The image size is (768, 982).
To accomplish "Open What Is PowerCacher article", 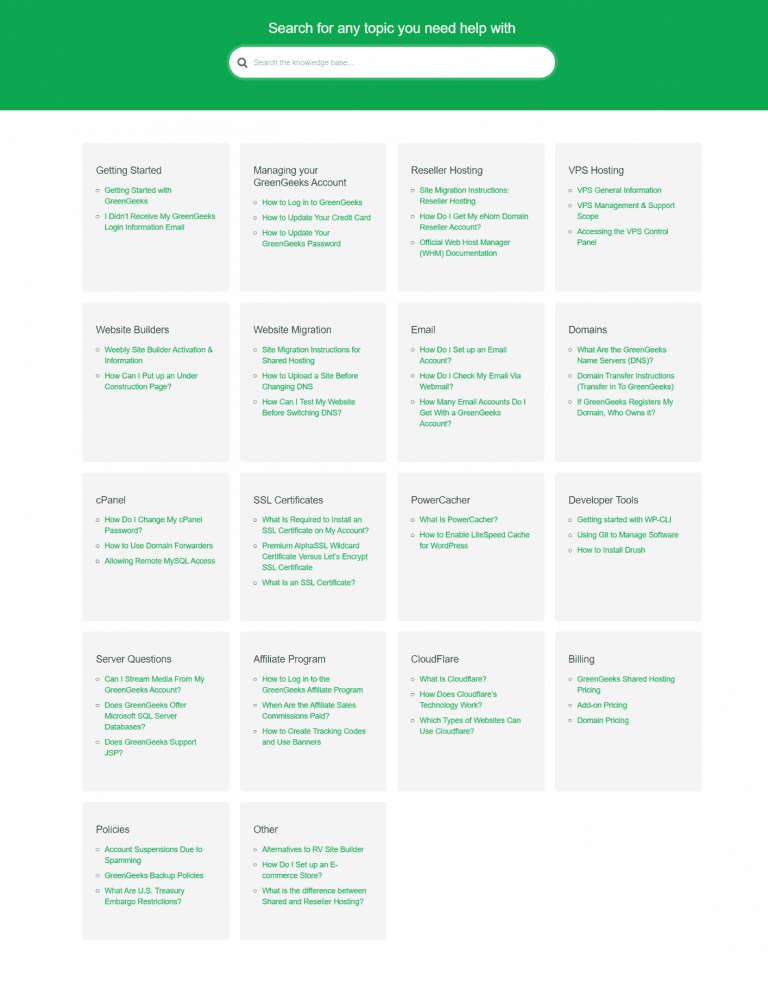I will pyautogui.click(x=459, y=519).
